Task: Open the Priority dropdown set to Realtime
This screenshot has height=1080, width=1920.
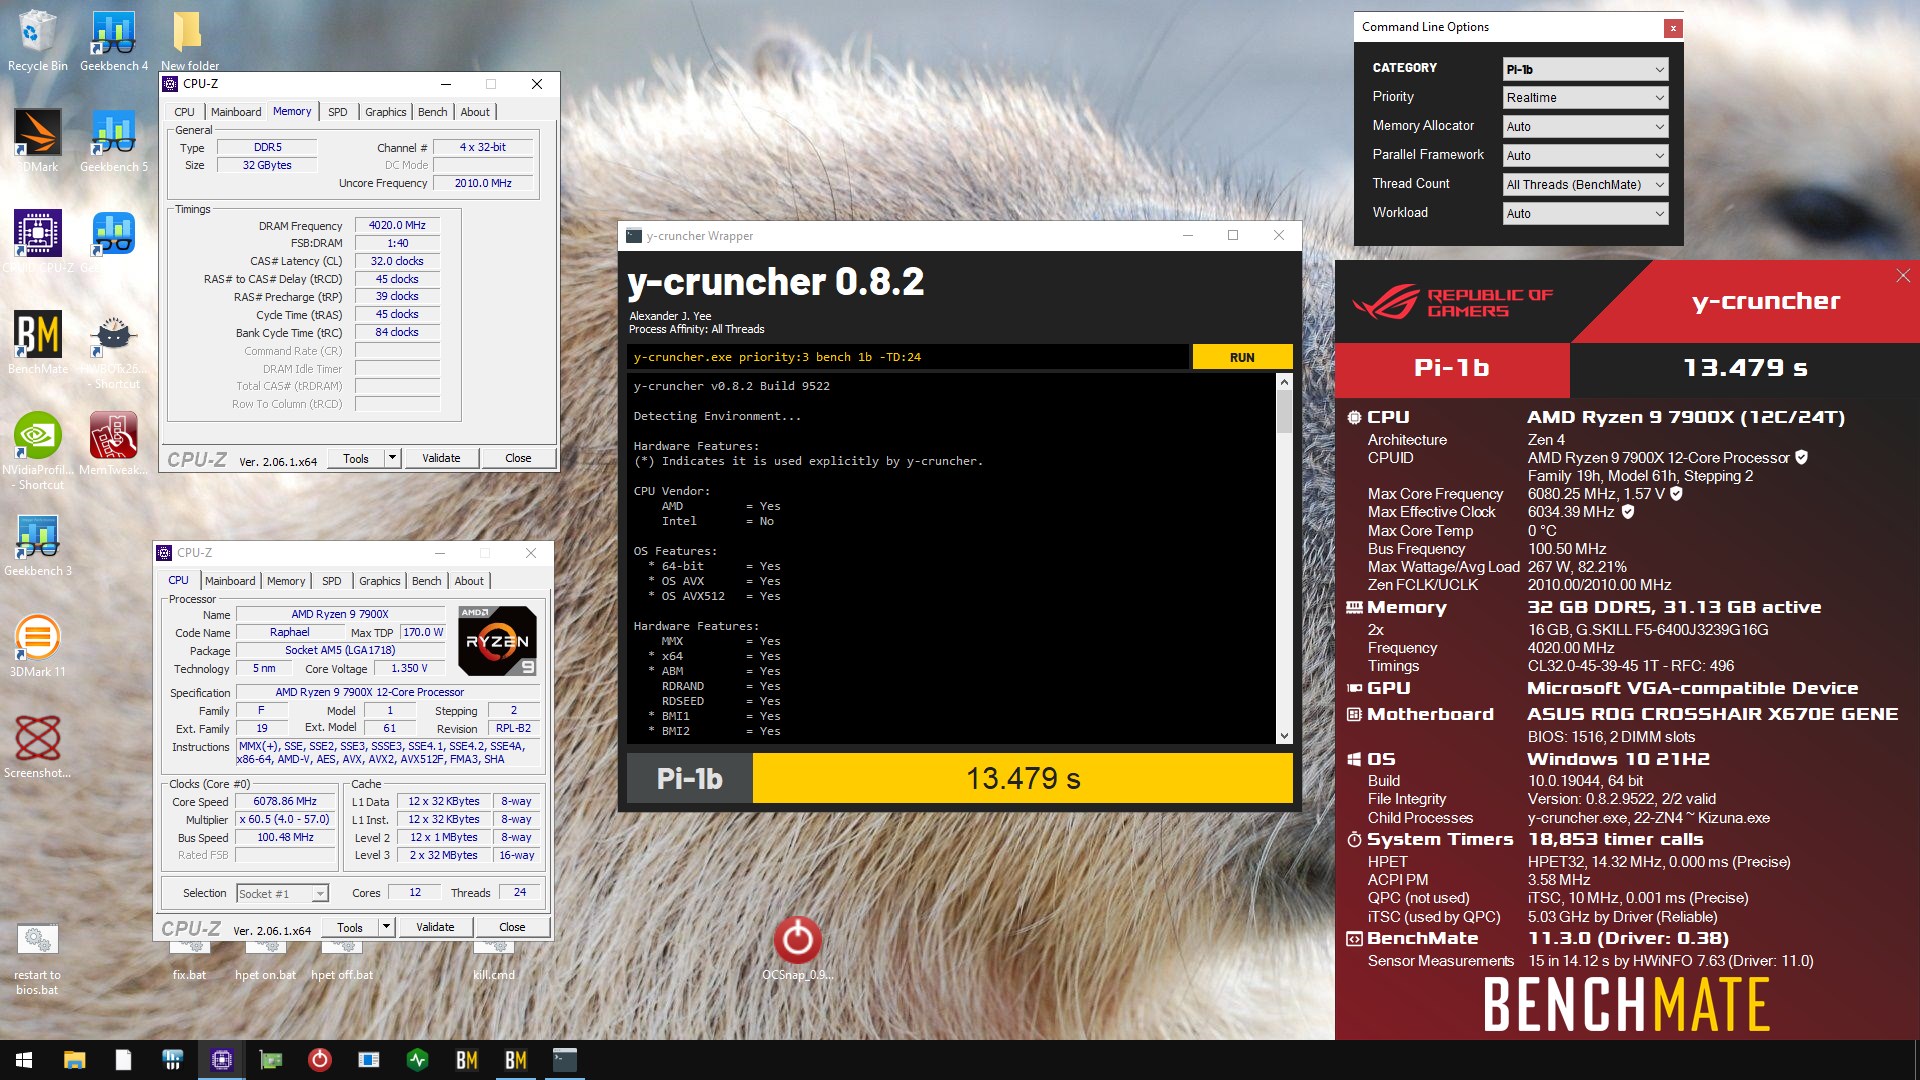Action: click(1585, 97)
